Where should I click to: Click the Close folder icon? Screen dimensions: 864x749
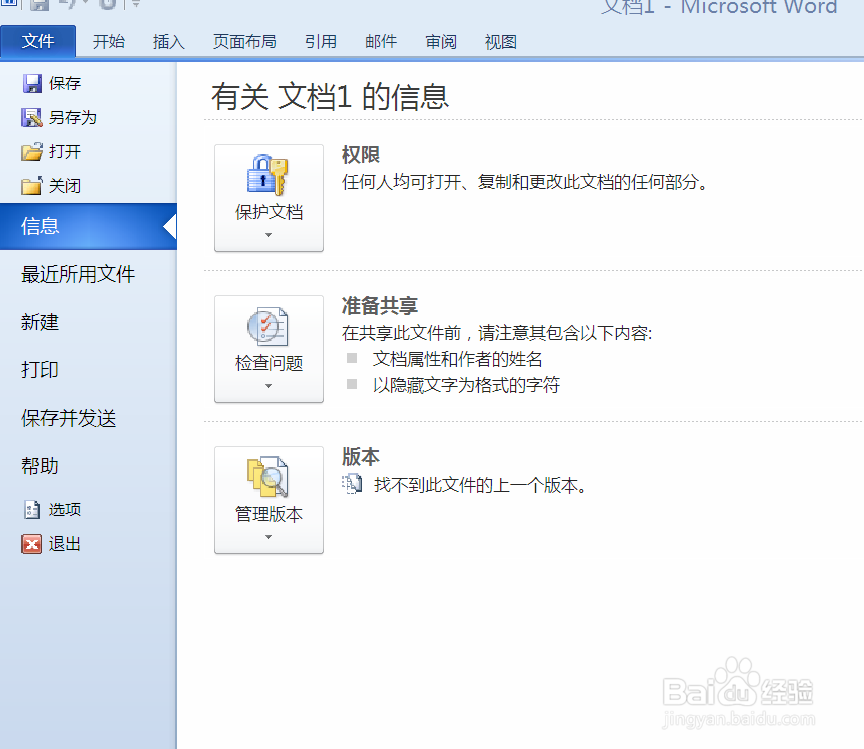point(32,186)
